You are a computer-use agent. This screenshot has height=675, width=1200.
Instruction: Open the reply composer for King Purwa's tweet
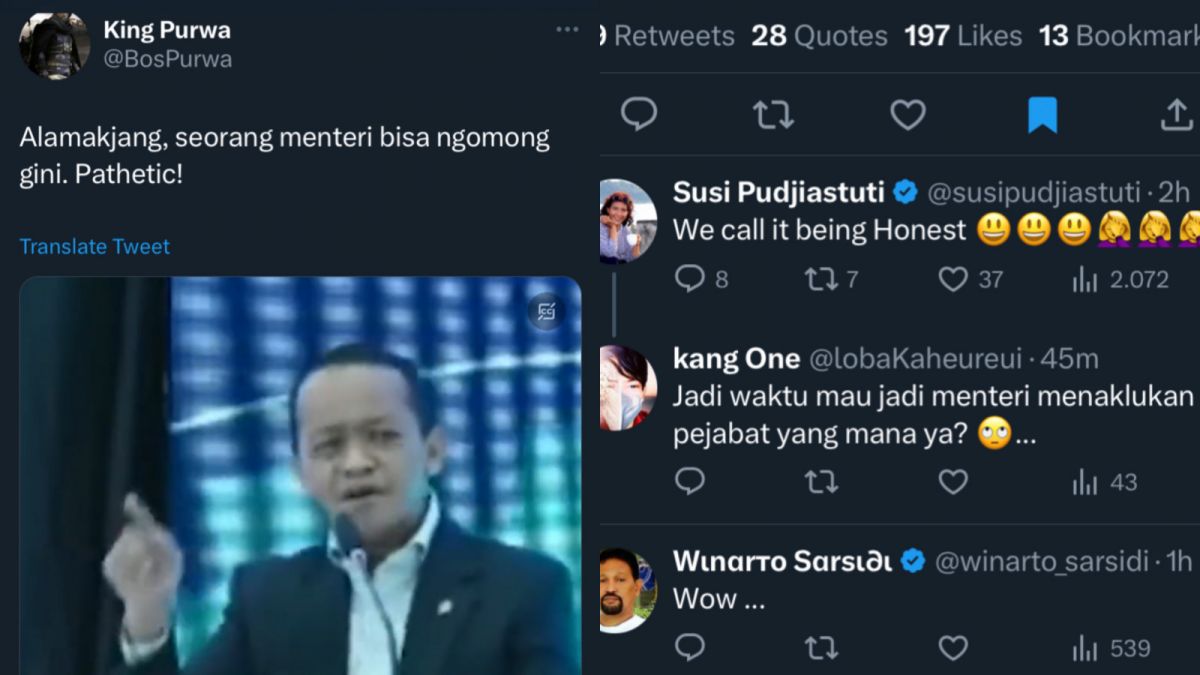click(639, 114)
